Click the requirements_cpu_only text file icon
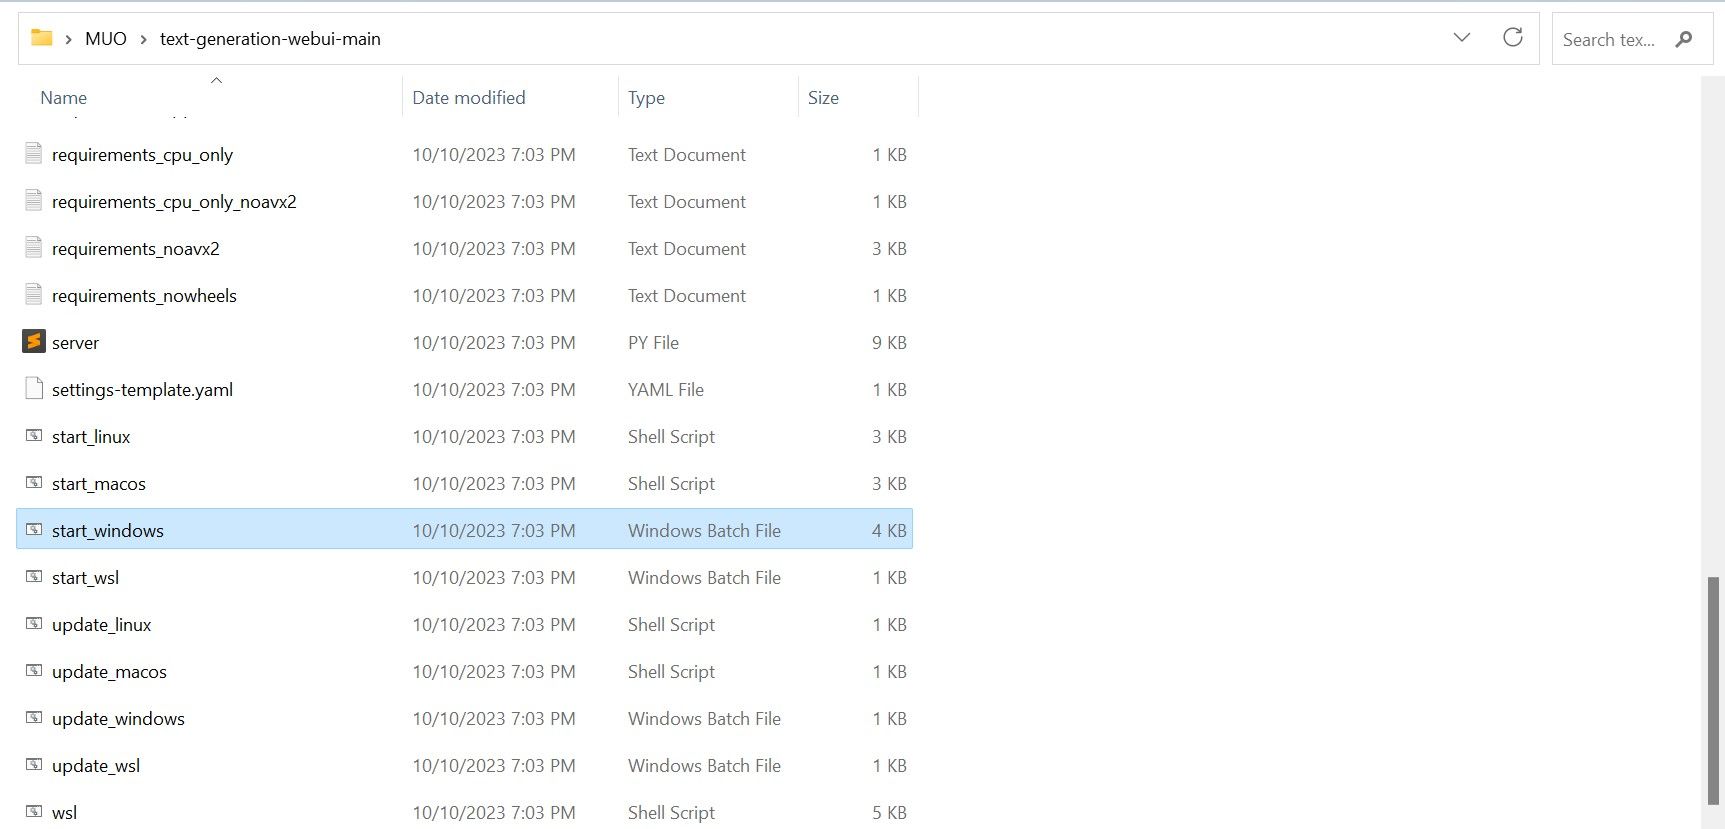This screenshot has width=1725, height=829. point(33,154)
